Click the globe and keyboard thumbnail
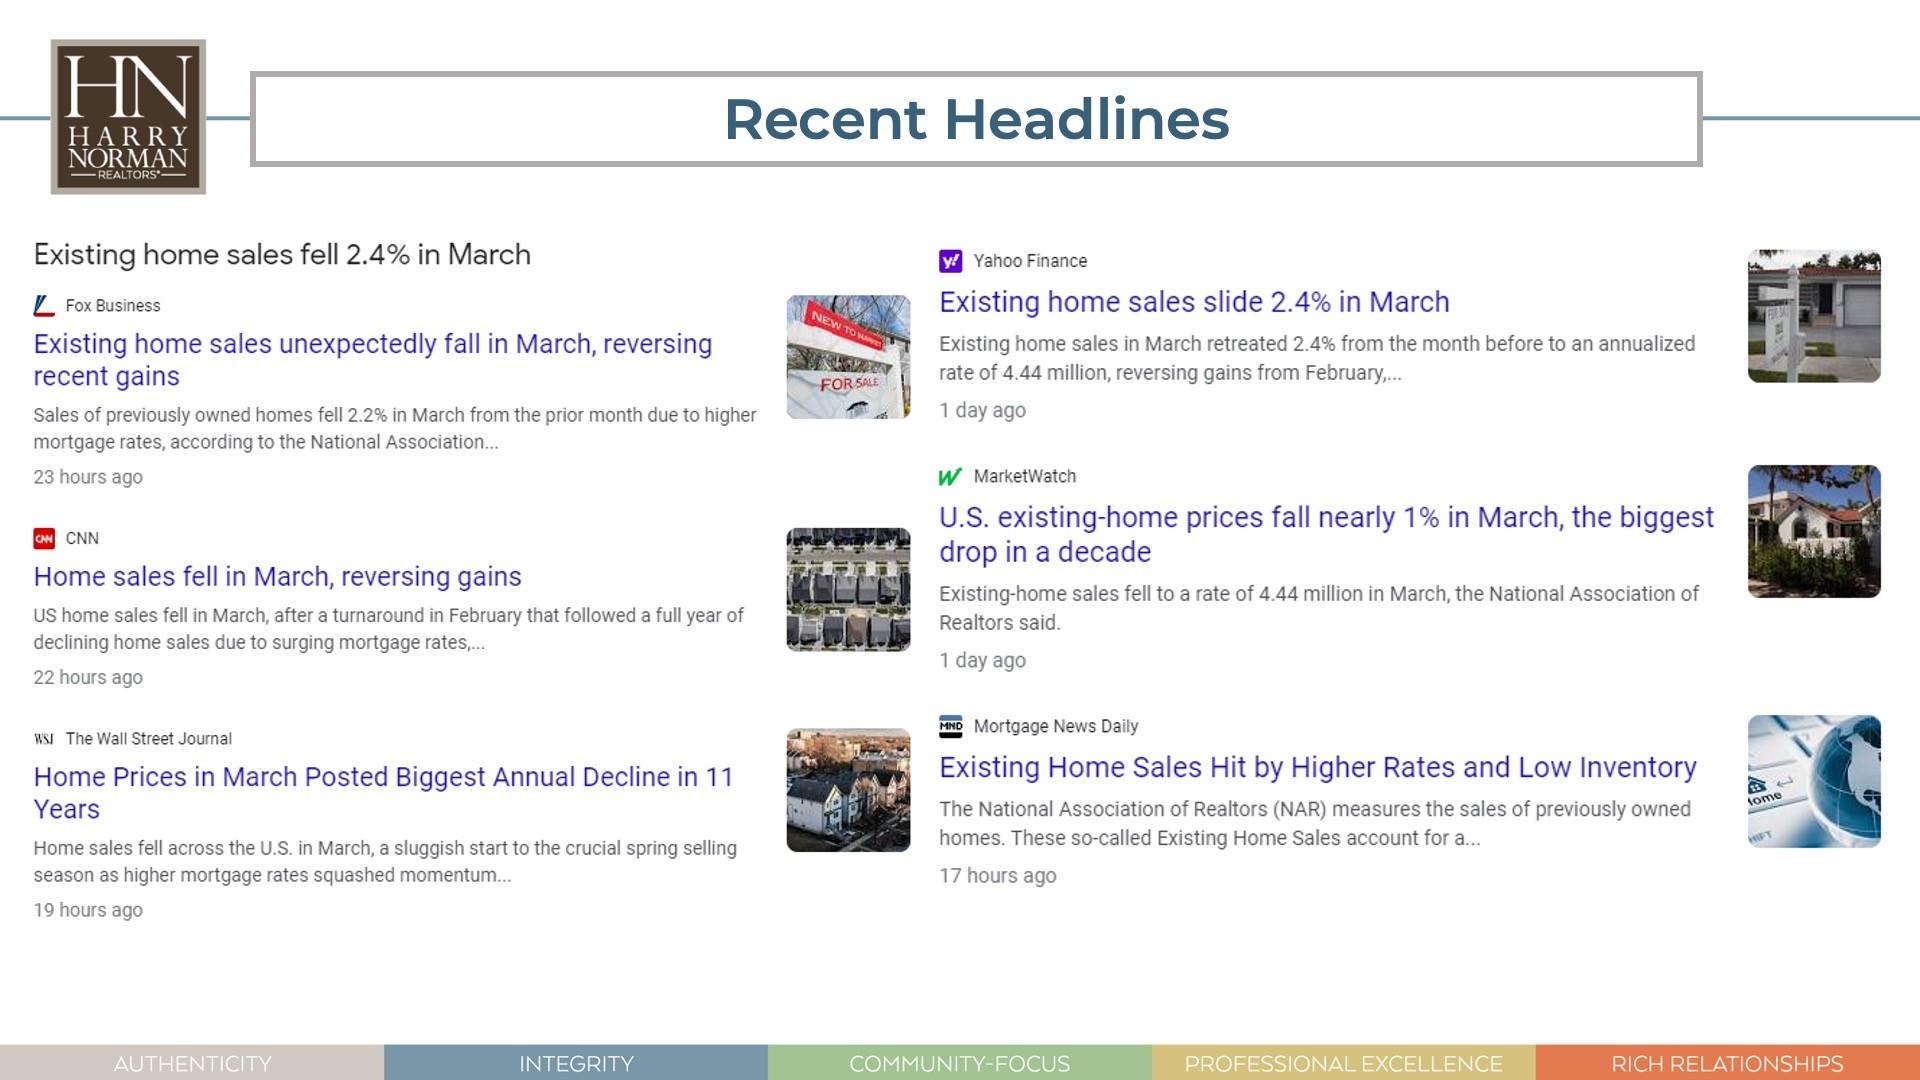Viewport: 1920px width, 1080px height. click(x=1813, y=781)
